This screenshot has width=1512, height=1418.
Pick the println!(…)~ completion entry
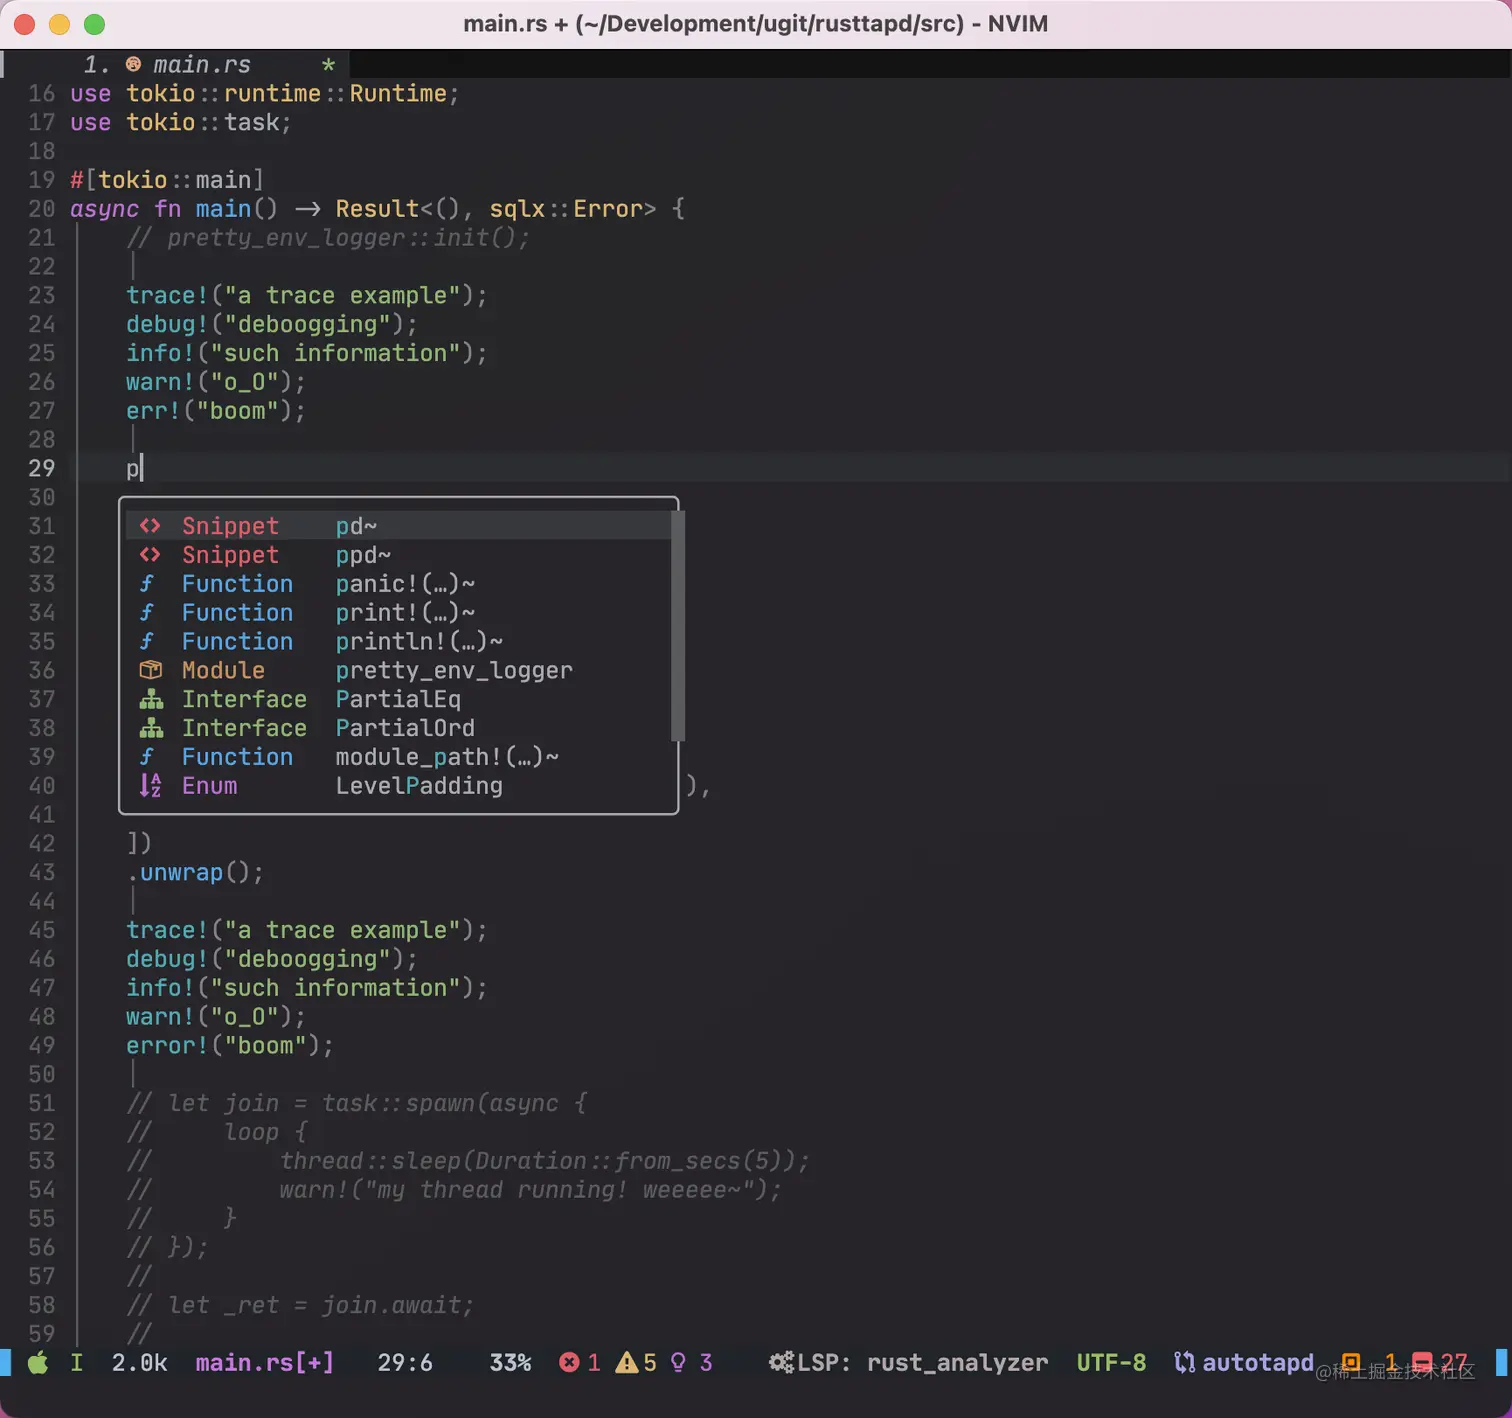[x=398, y=642]
